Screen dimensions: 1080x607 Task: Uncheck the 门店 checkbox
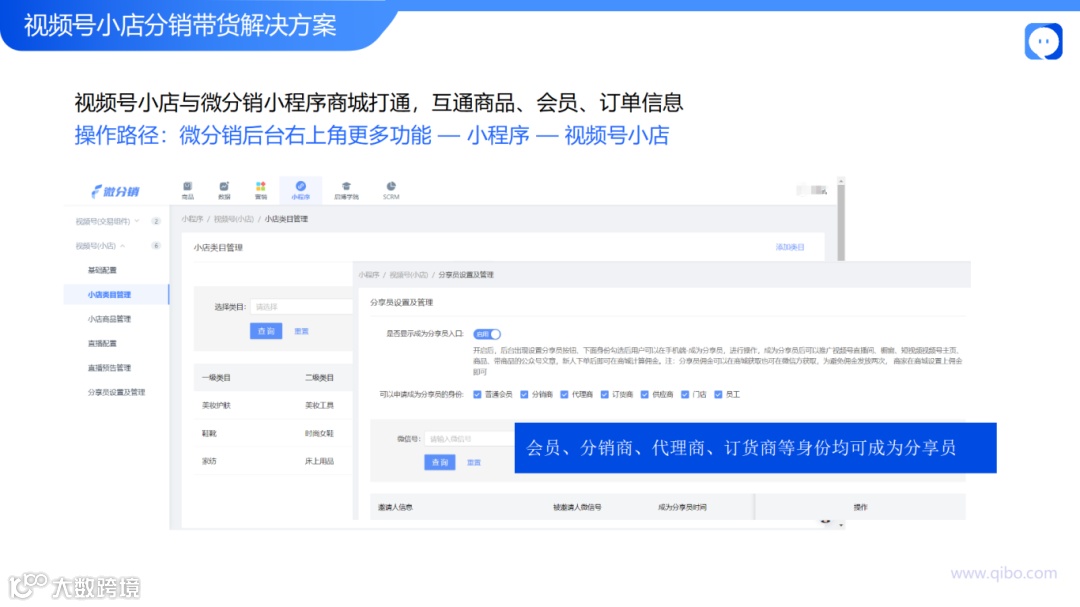click(685, 395)
